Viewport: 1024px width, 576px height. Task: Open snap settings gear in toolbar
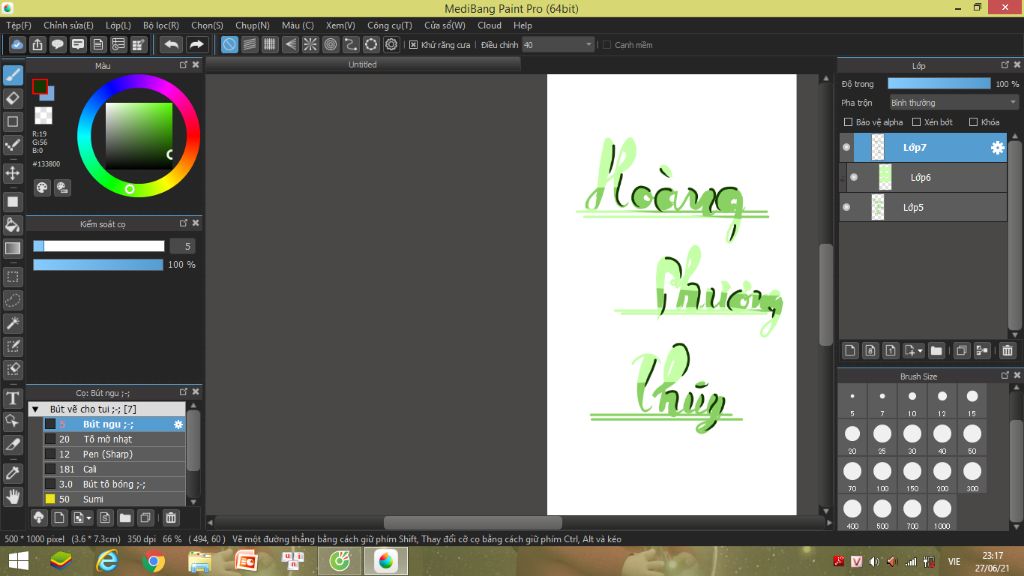[391, 44]
